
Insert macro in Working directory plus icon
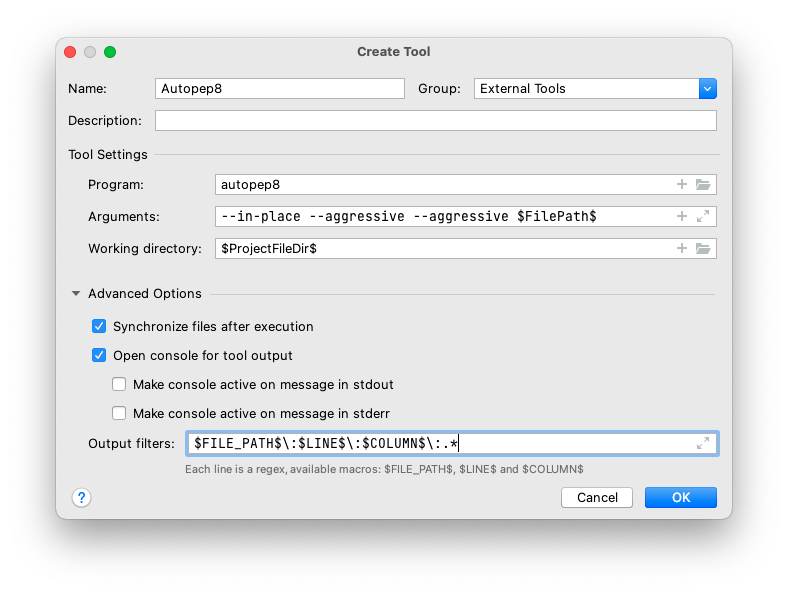pyautogui.click(x=681, y=248)
